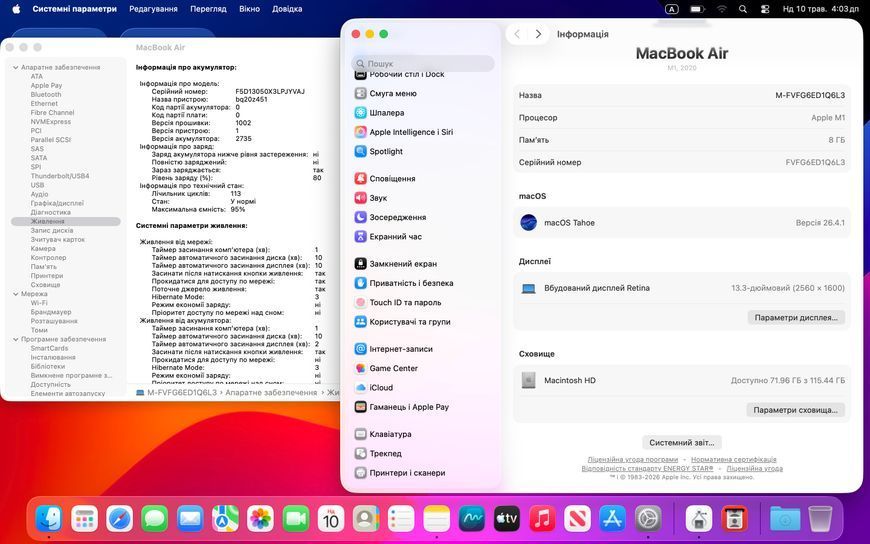
Task: Open Notes app in the Dock
Action: coord(437,519)
